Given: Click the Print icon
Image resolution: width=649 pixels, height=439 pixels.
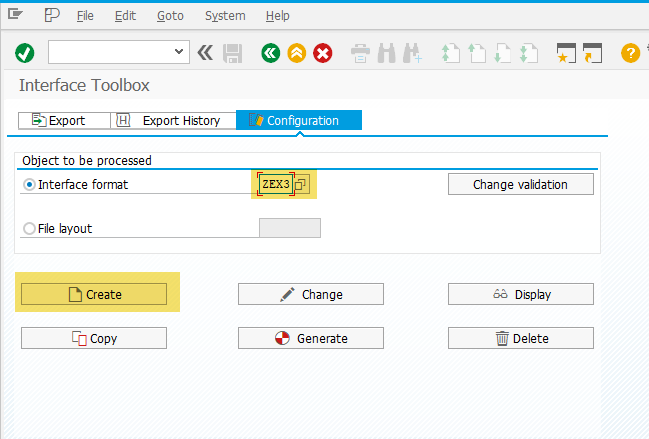Looking at the screenshot, I should 361,53.
